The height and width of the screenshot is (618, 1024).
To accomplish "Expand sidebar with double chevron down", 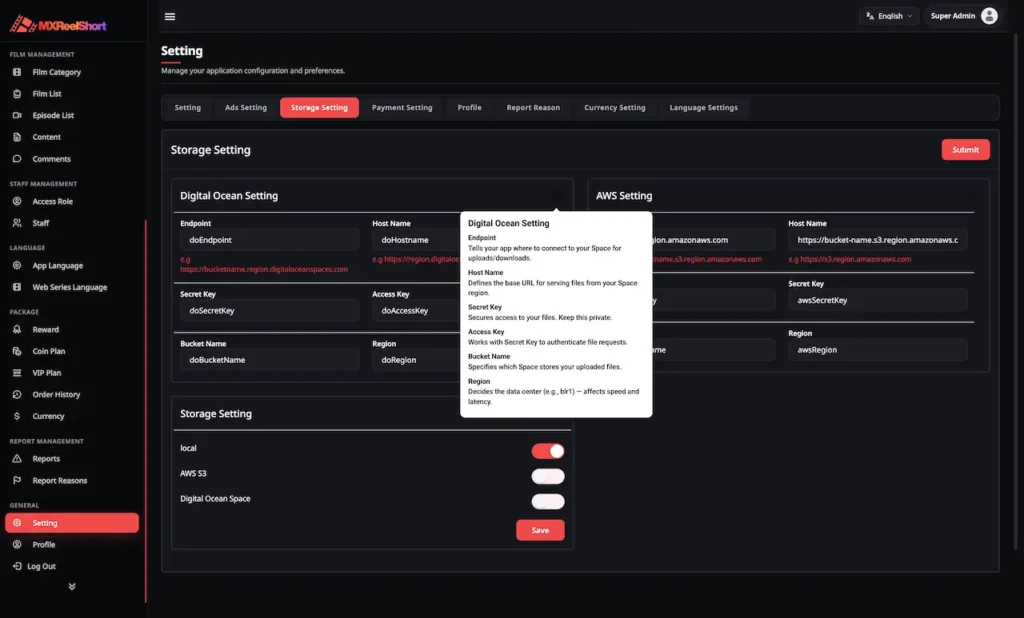I will (x=72, y=587).
